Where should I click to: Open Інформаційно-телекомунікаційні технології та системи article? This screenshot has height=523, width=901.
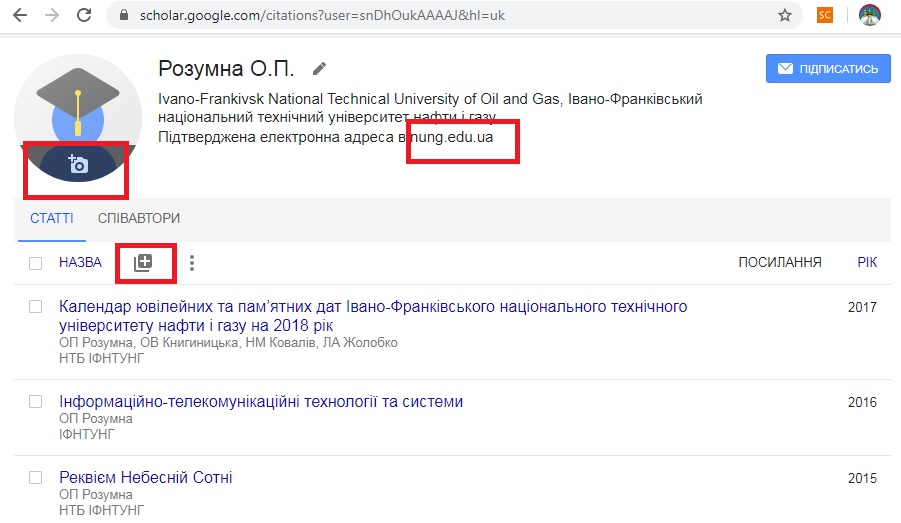point(261,401)
